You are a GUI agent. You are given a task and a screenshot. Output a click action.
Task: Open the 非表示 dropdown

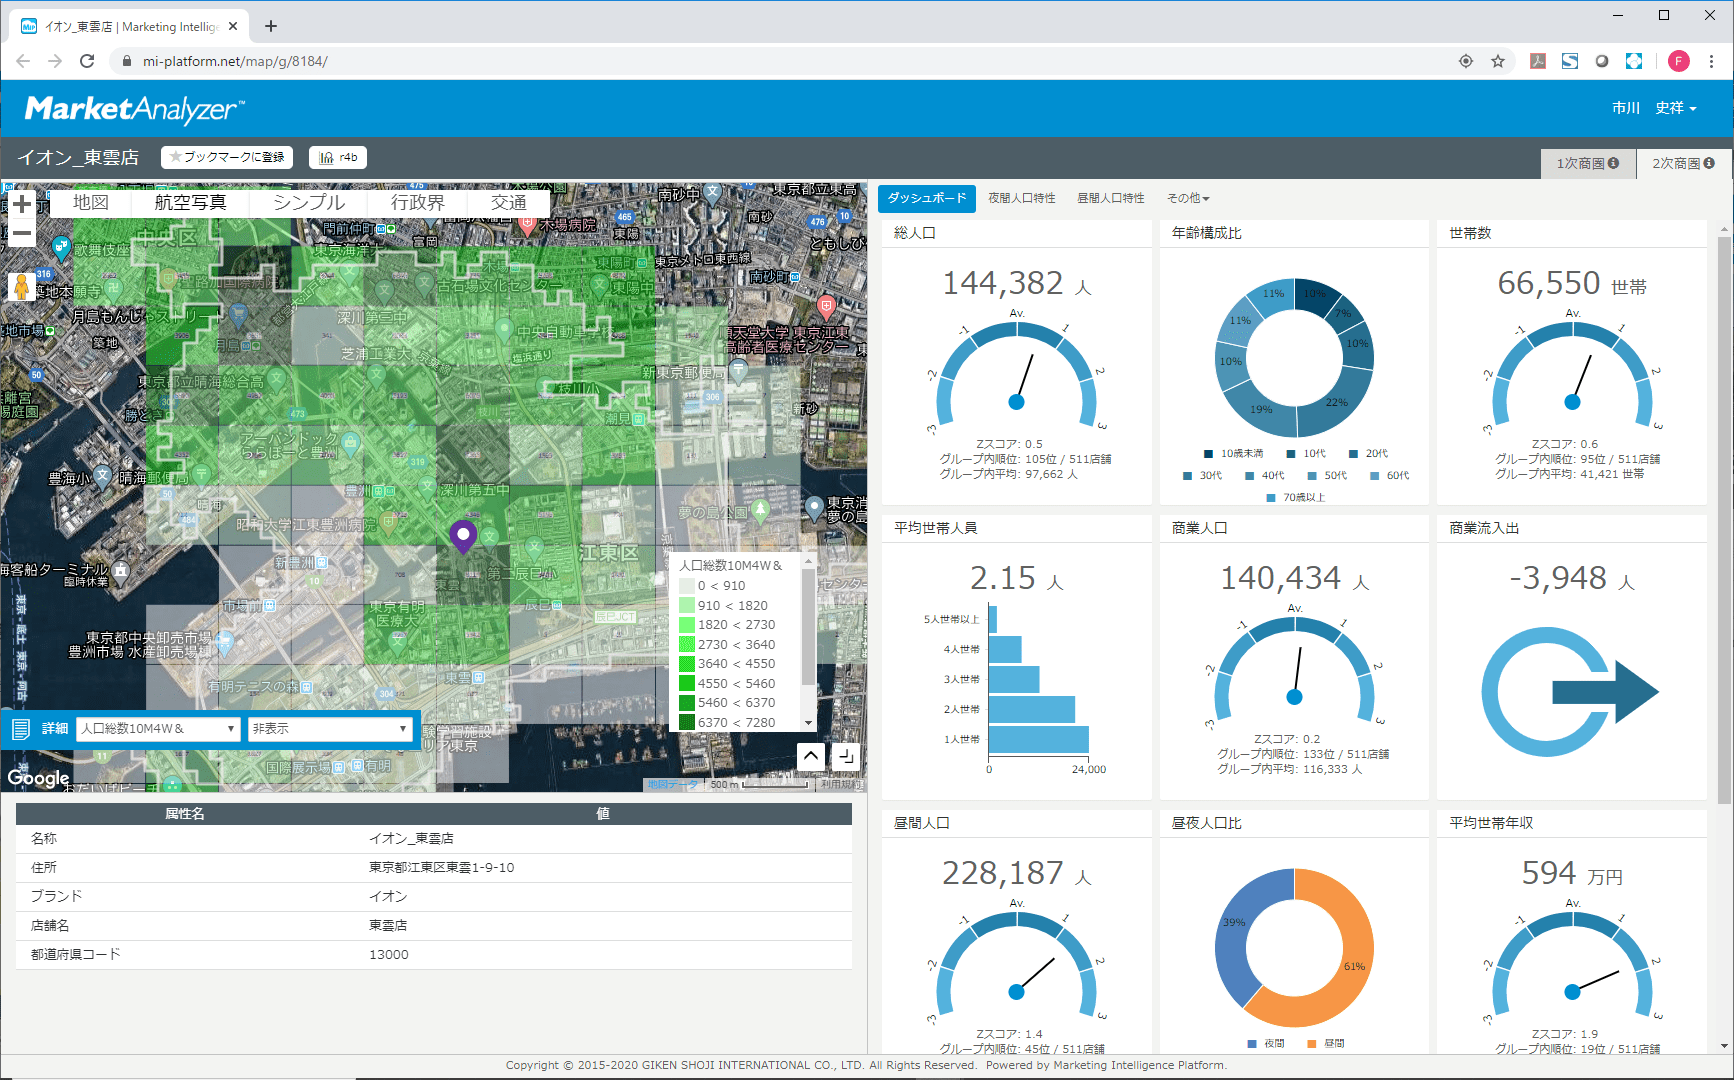coord(330,729)
